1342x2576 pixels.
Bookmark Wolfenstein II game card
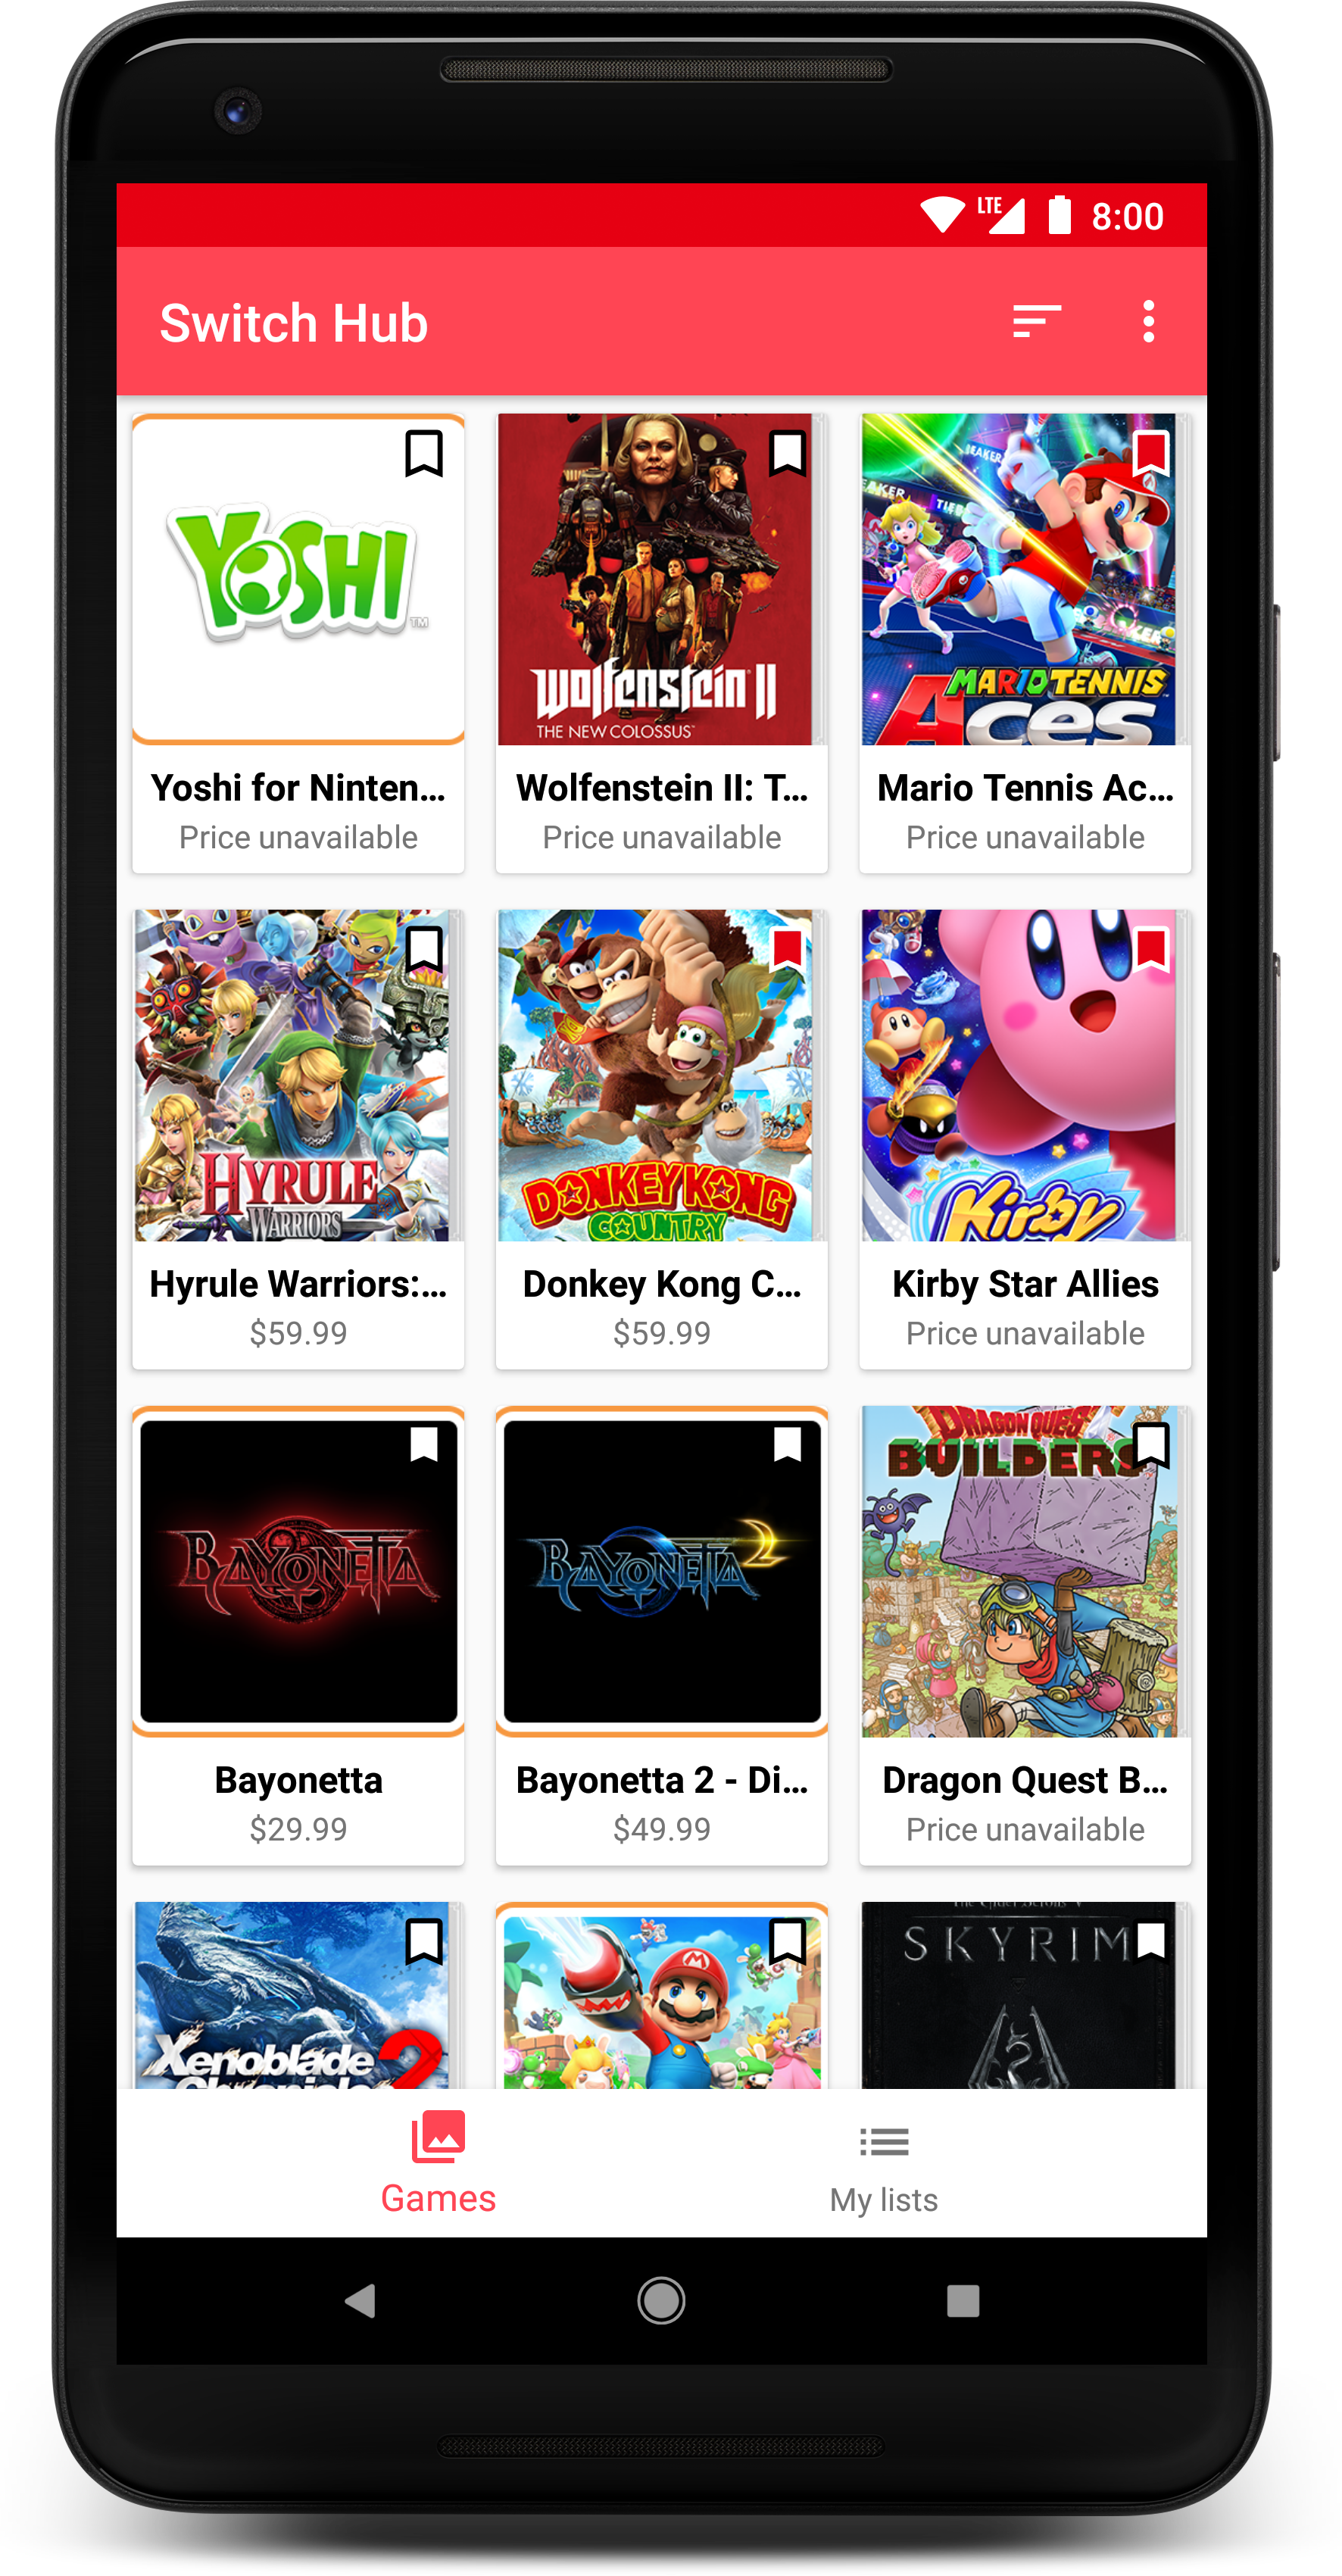click(787, 454)
